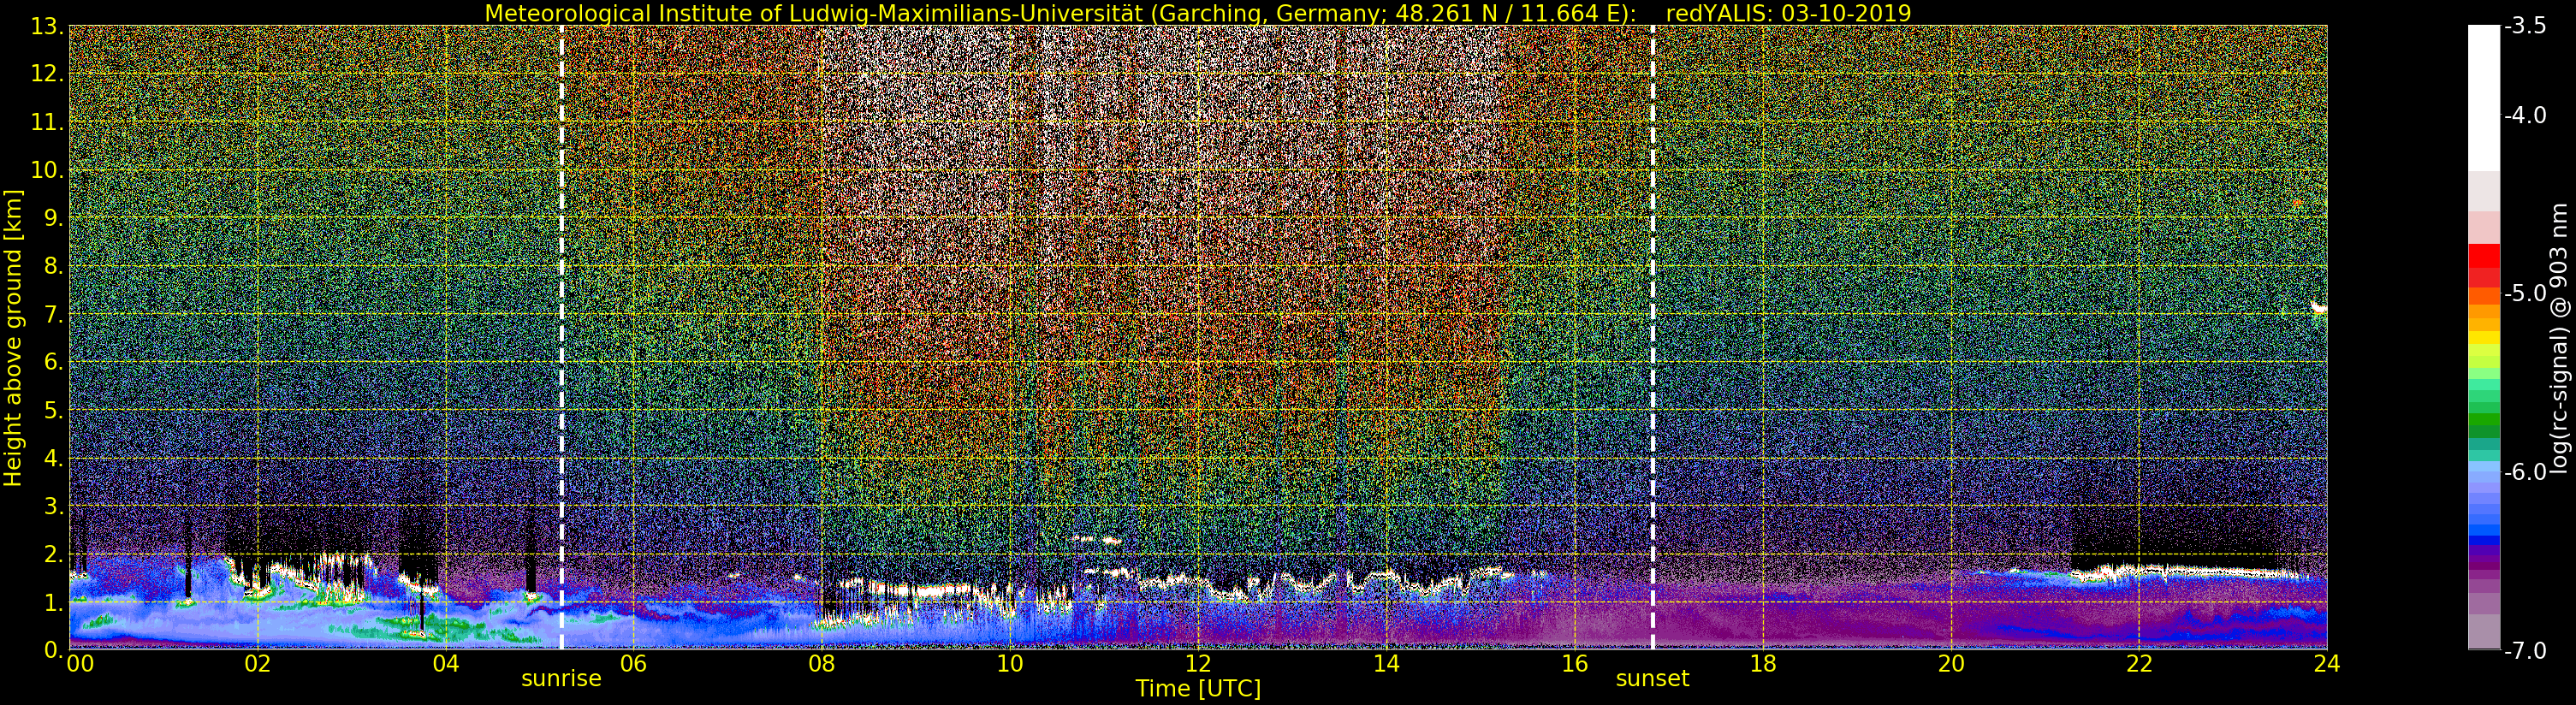Click the colorbar tick label '-6.0'
Image resolution: width=2576 pixels, height=705 pixels.
pyautogui.click(x=2525, y=472)
